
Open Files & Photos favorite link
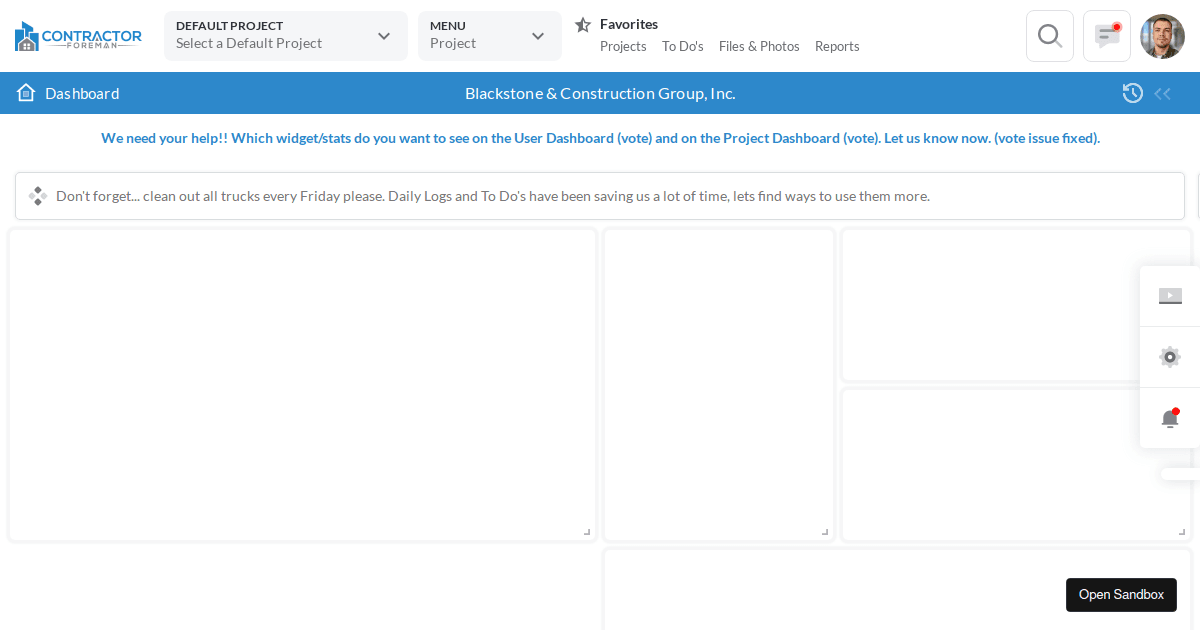click(759, 46)
